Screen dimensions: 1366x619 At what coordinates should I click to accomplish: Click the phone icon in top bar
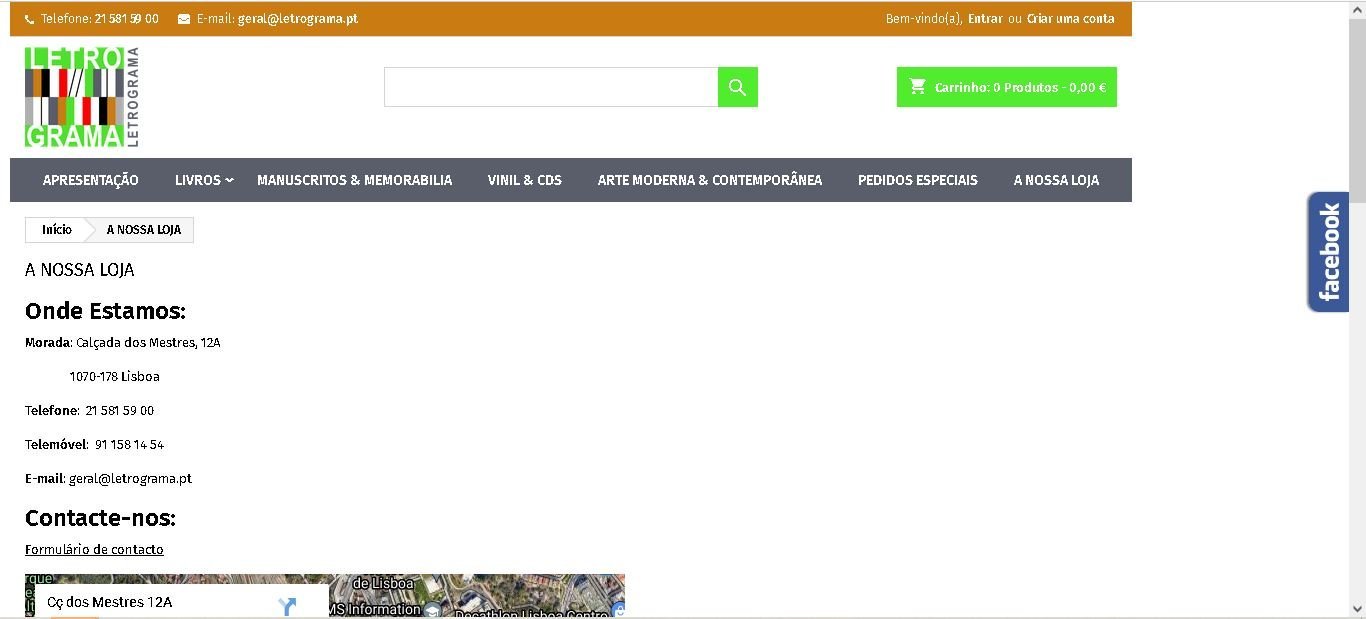point(29,19)
